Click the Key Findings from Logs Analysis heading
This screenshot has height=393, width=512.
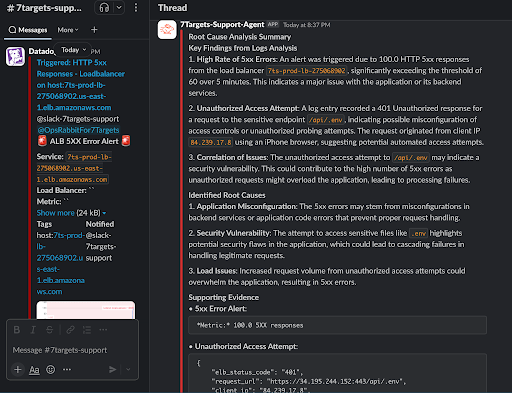[243, 48]
